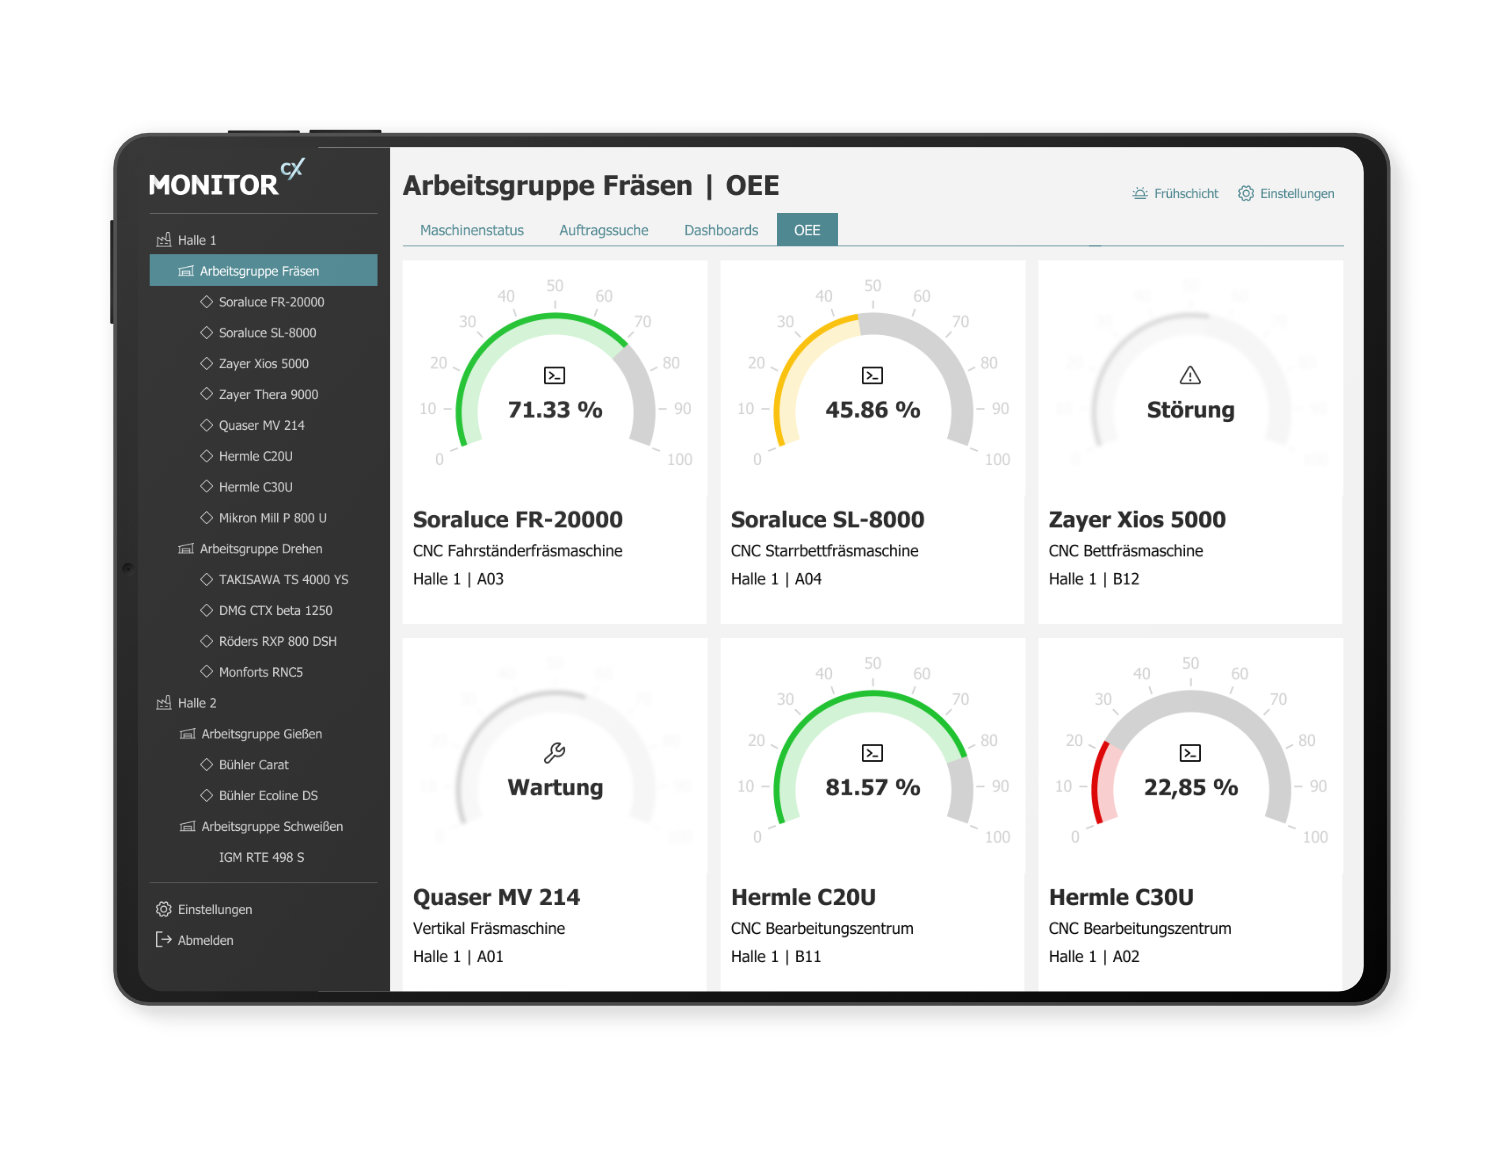Expand the Halle 2 tree node
Image resolution: width=1500 pixels, height=1152 pixels.
pyautogui.click(x=164, y=703)
